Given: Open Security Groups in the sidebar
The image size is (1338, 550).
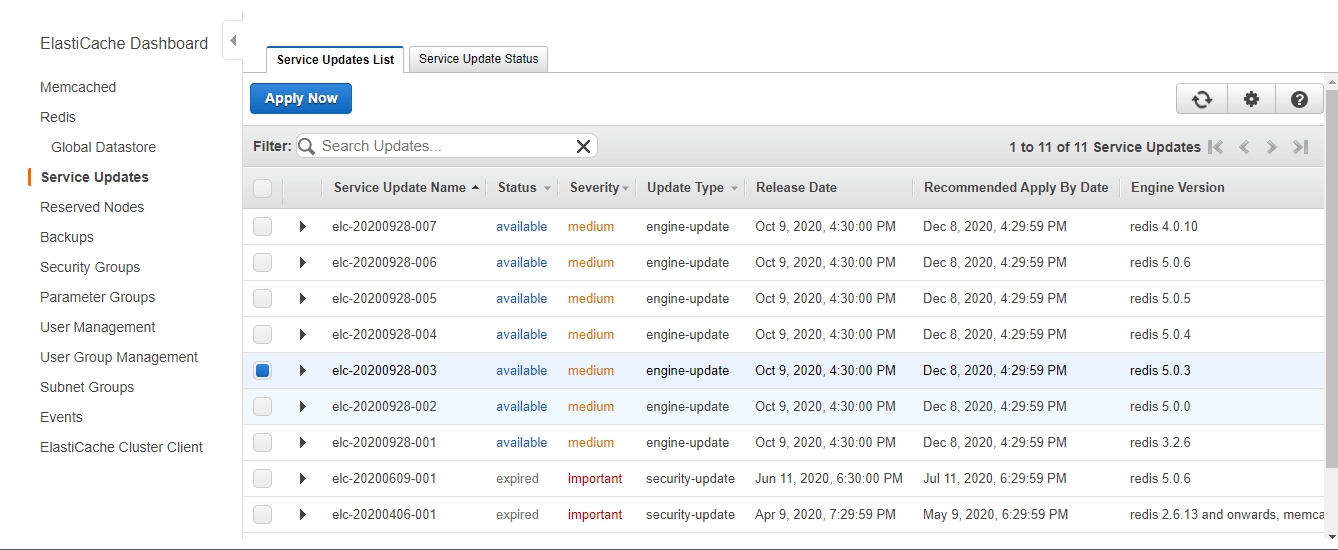Looking at the screenshot, I should pos(90,267).
